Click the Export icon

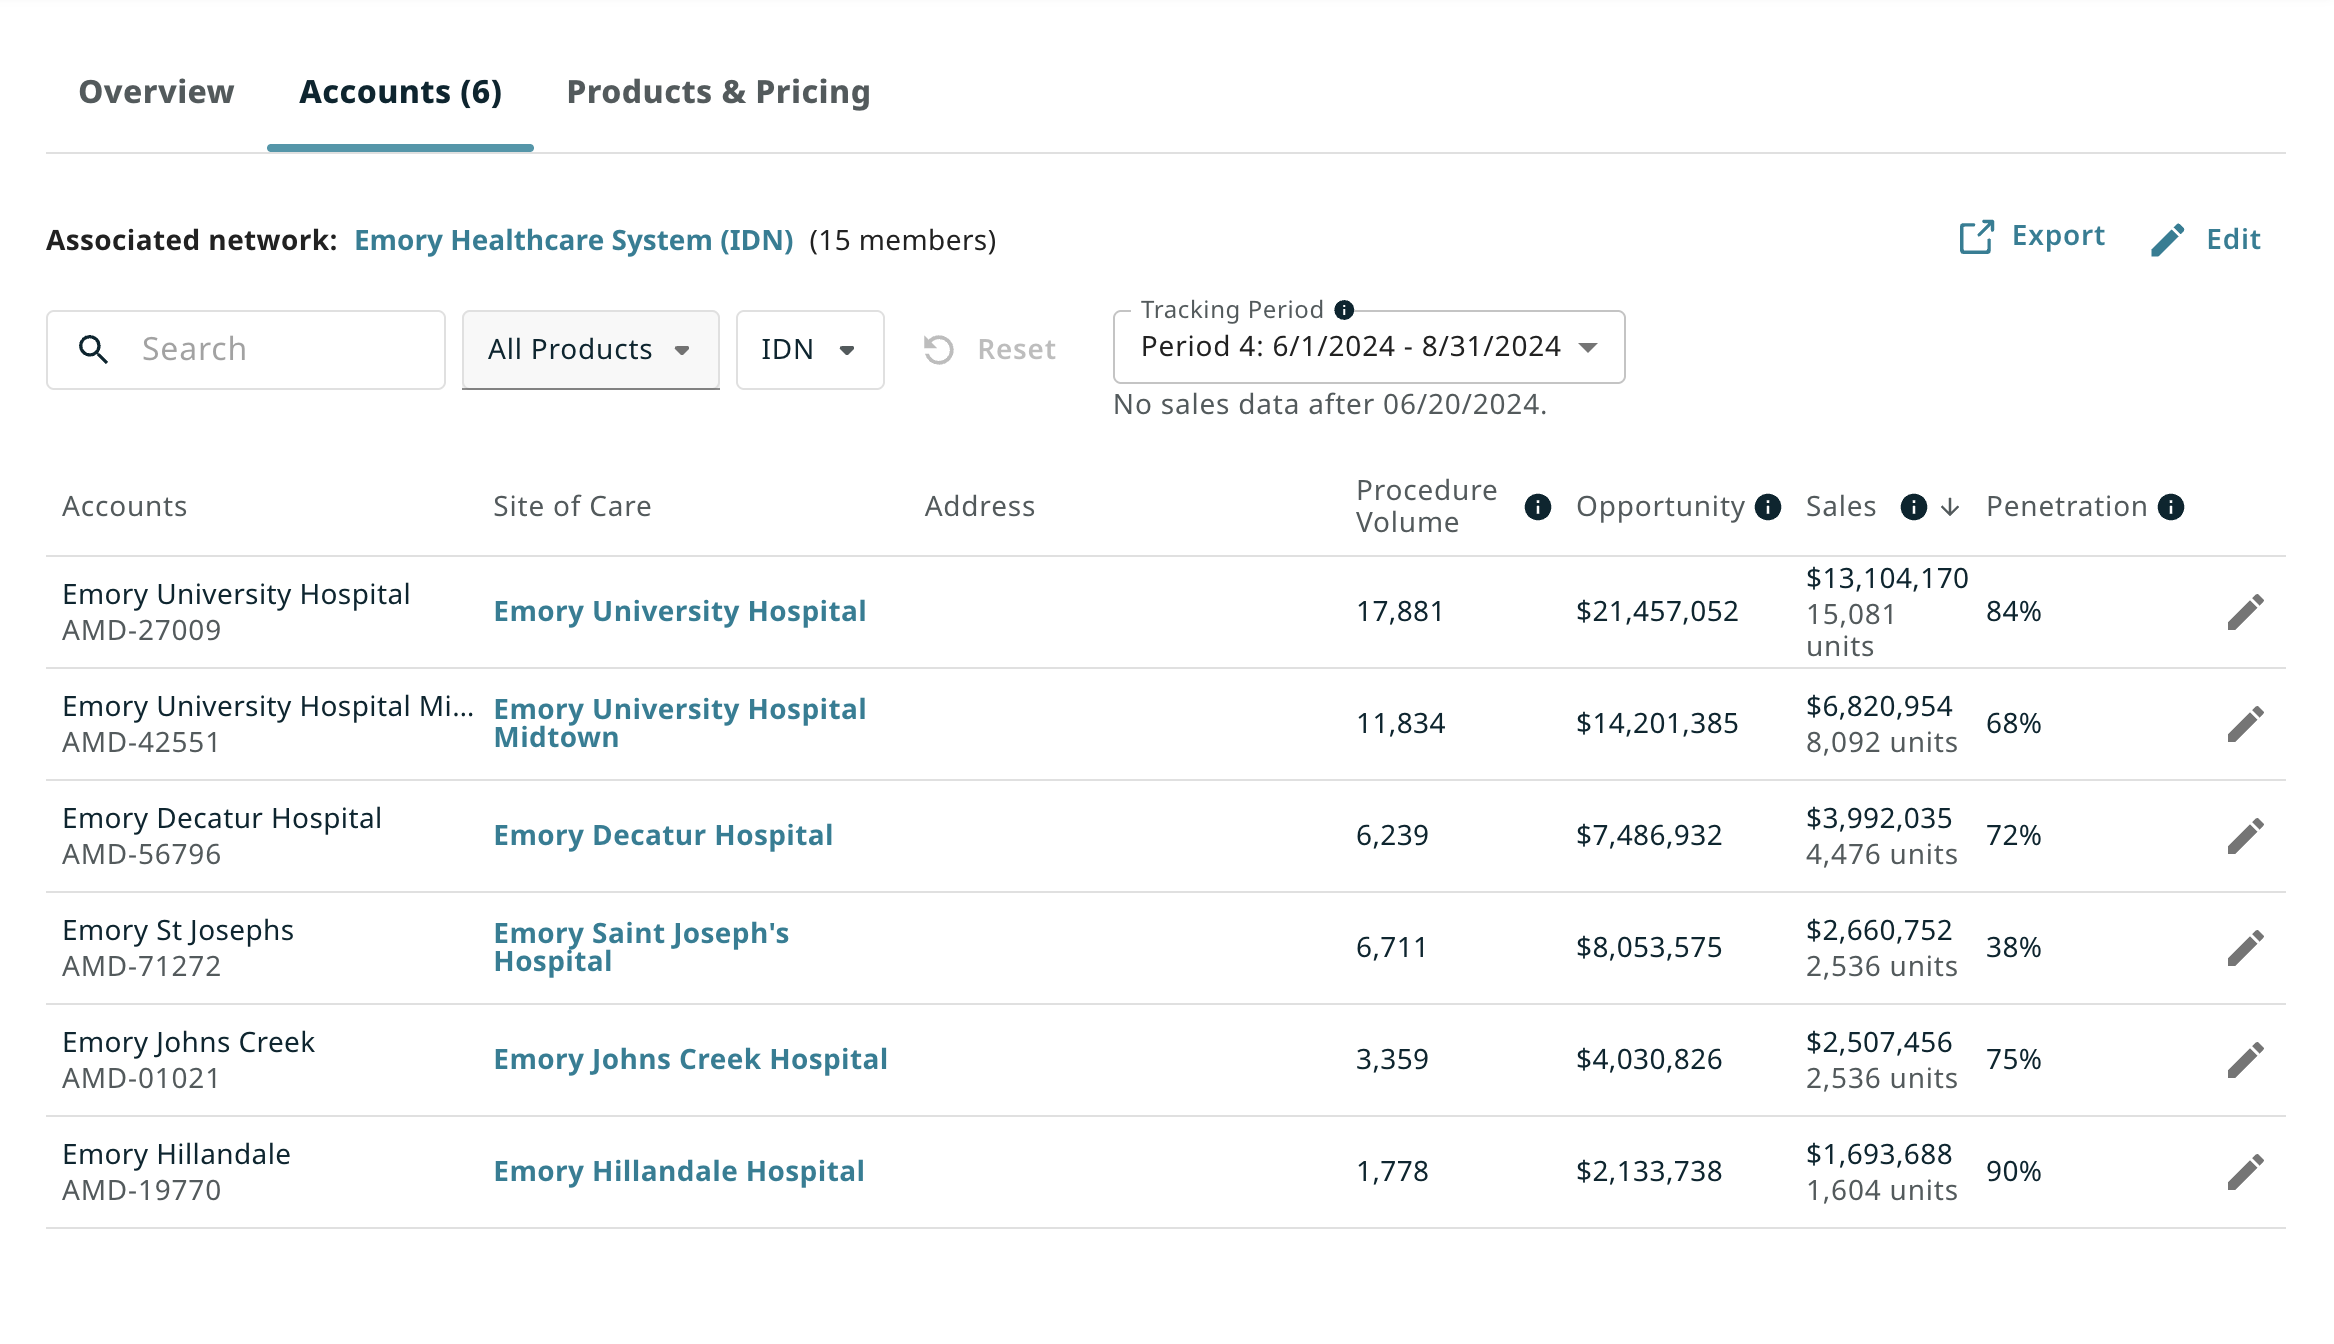1976,238
